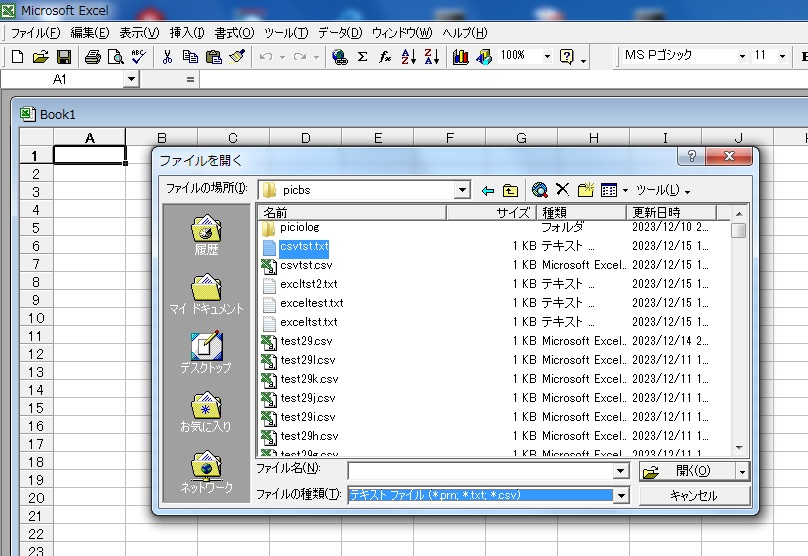Click the Views icon in dialog toolbar
The height and width of the screenshot is (556, 808).
(609, 190)
